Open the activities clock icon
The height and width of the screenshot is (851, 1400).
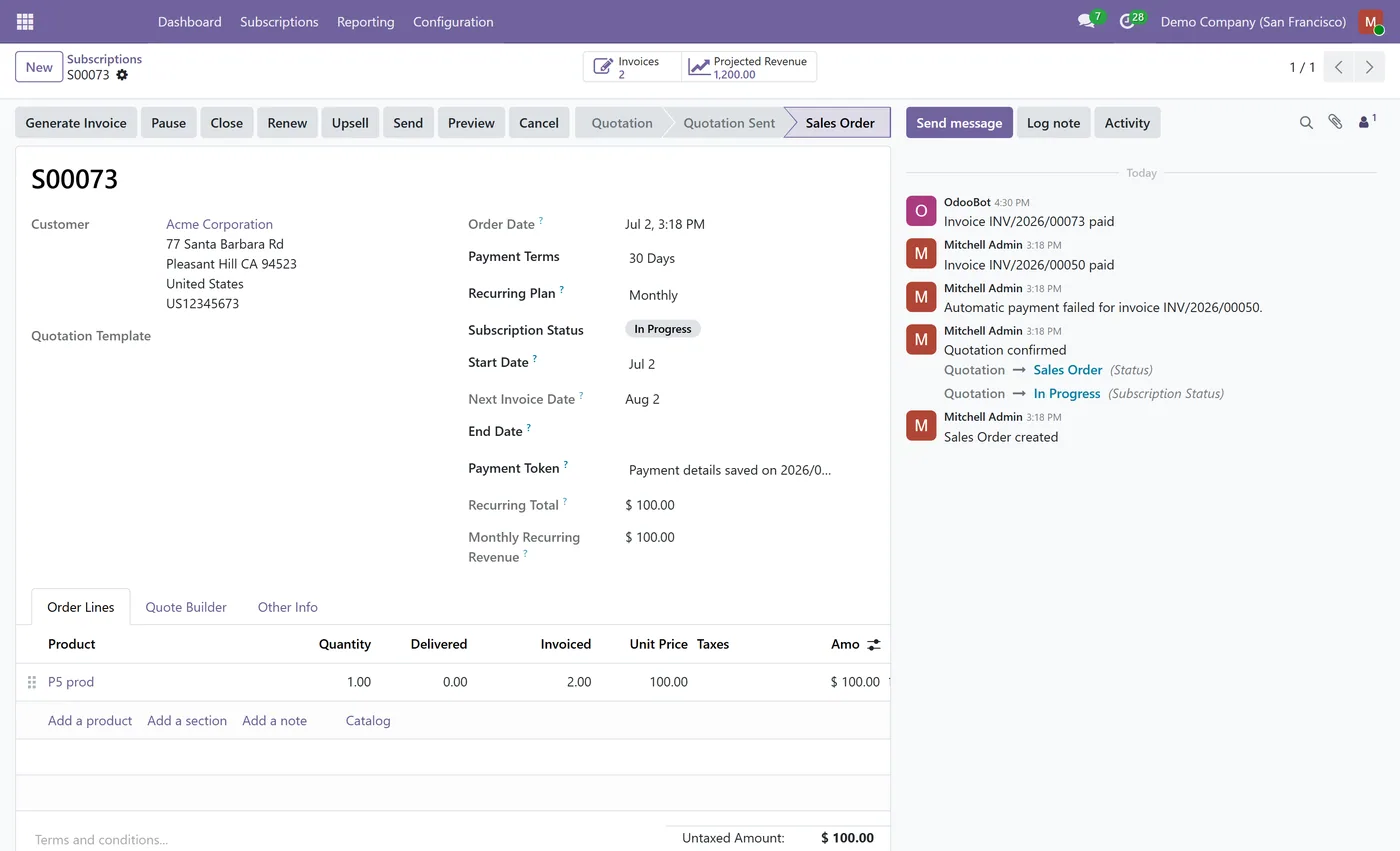[x=1127, y=21]
